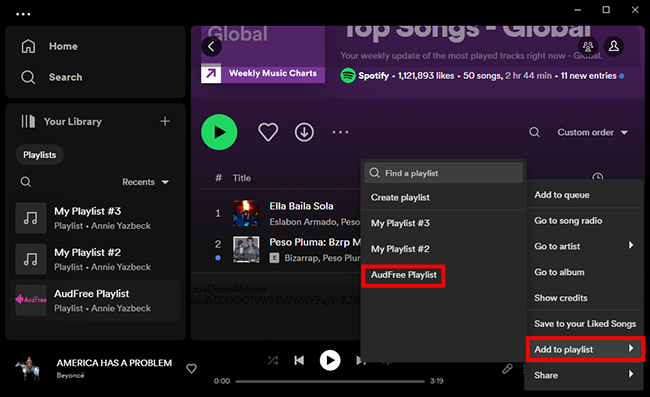Screen dimensions: 650x397
Task: Go back with the arrow button
Action: point(211,46)
